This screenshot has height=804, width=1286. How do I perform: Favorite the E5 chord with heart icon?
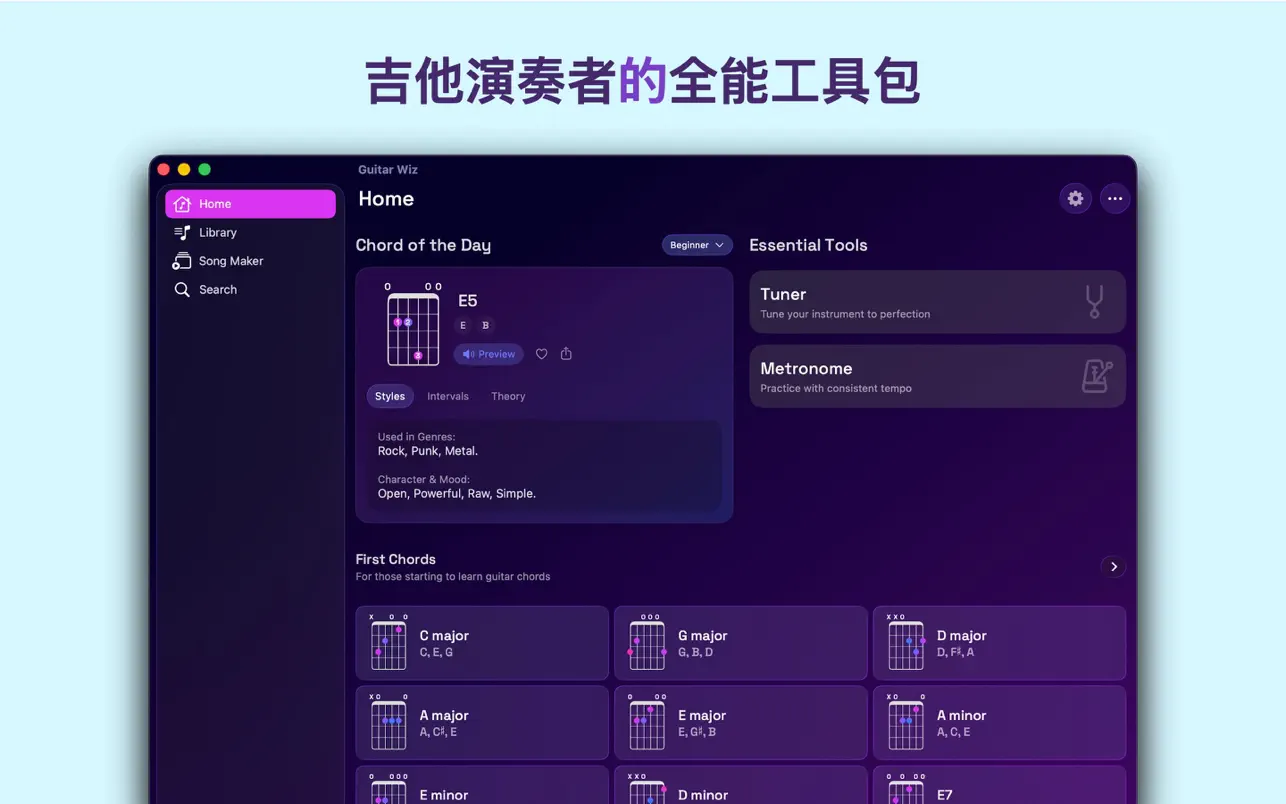541,354
